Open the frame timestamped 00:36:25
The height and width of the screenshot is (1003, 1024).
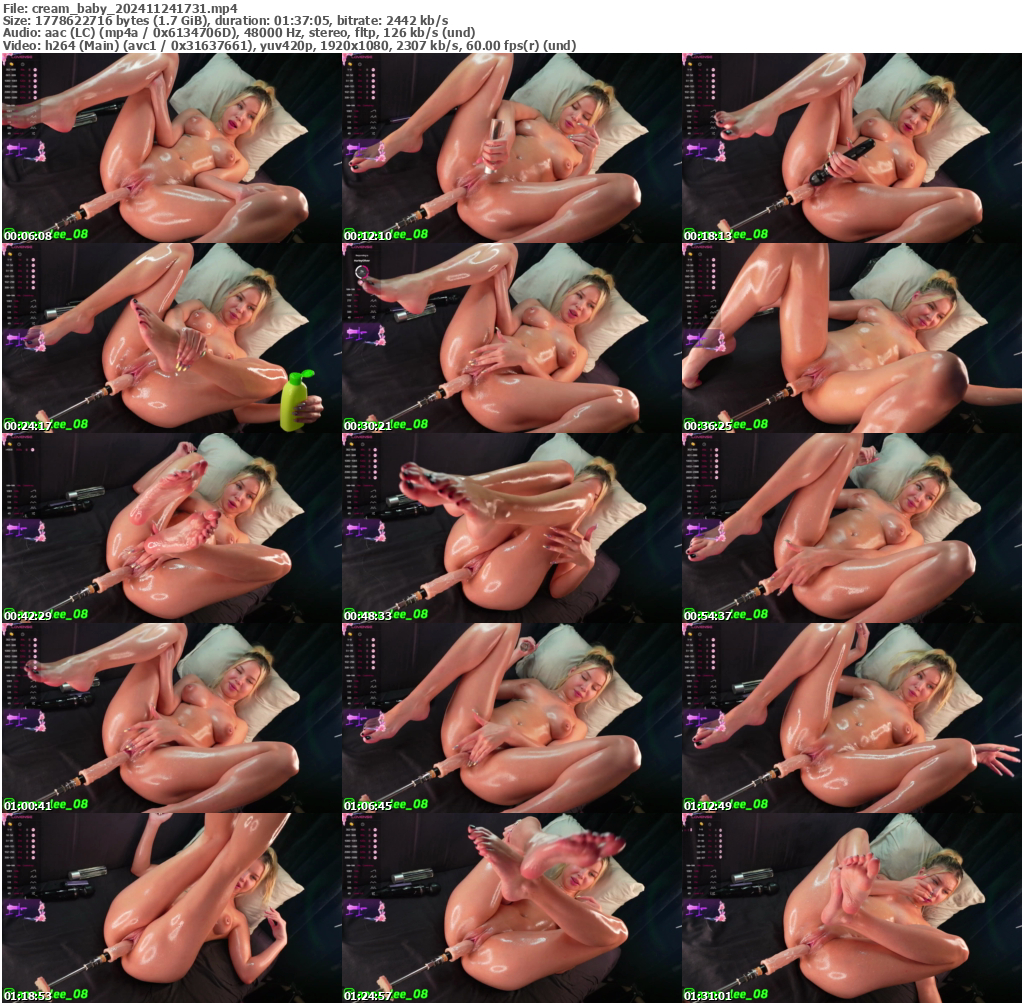pos(851,337)
